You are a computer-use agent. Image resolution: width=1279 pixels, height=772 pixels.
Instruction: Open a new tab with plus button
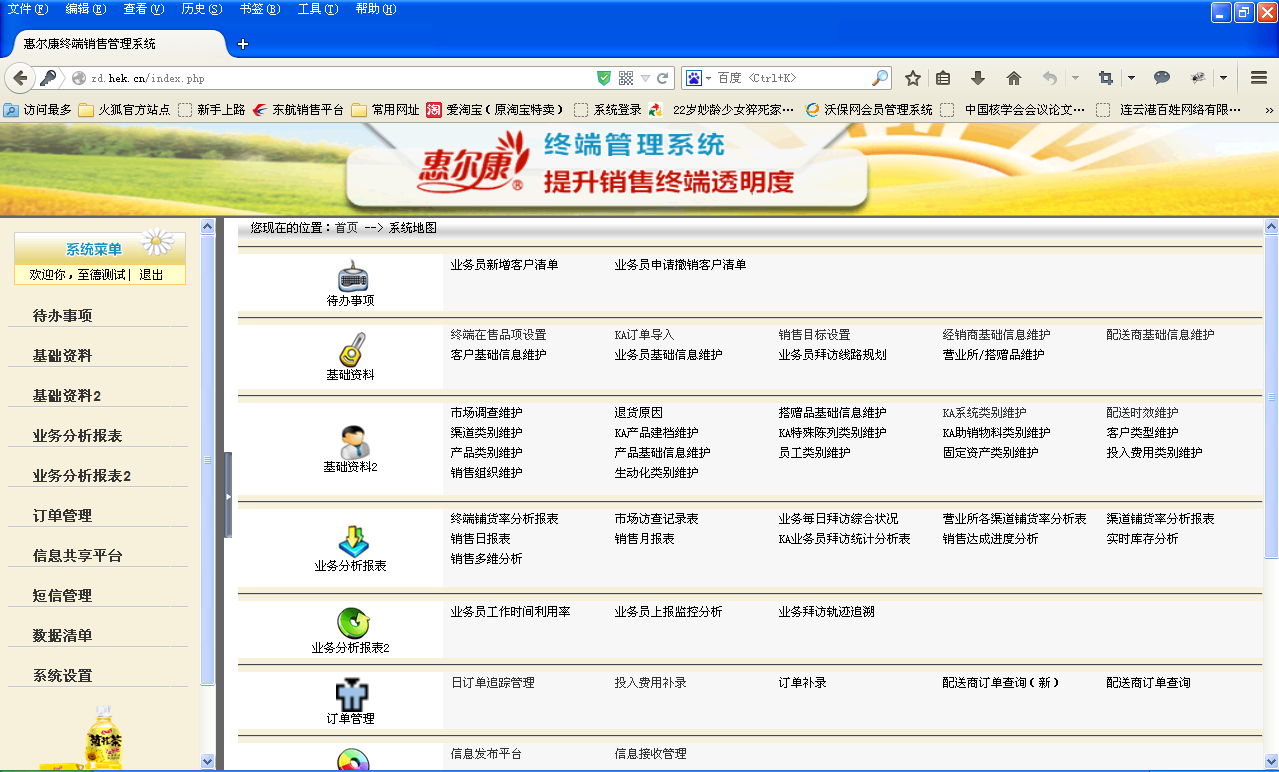242,44
